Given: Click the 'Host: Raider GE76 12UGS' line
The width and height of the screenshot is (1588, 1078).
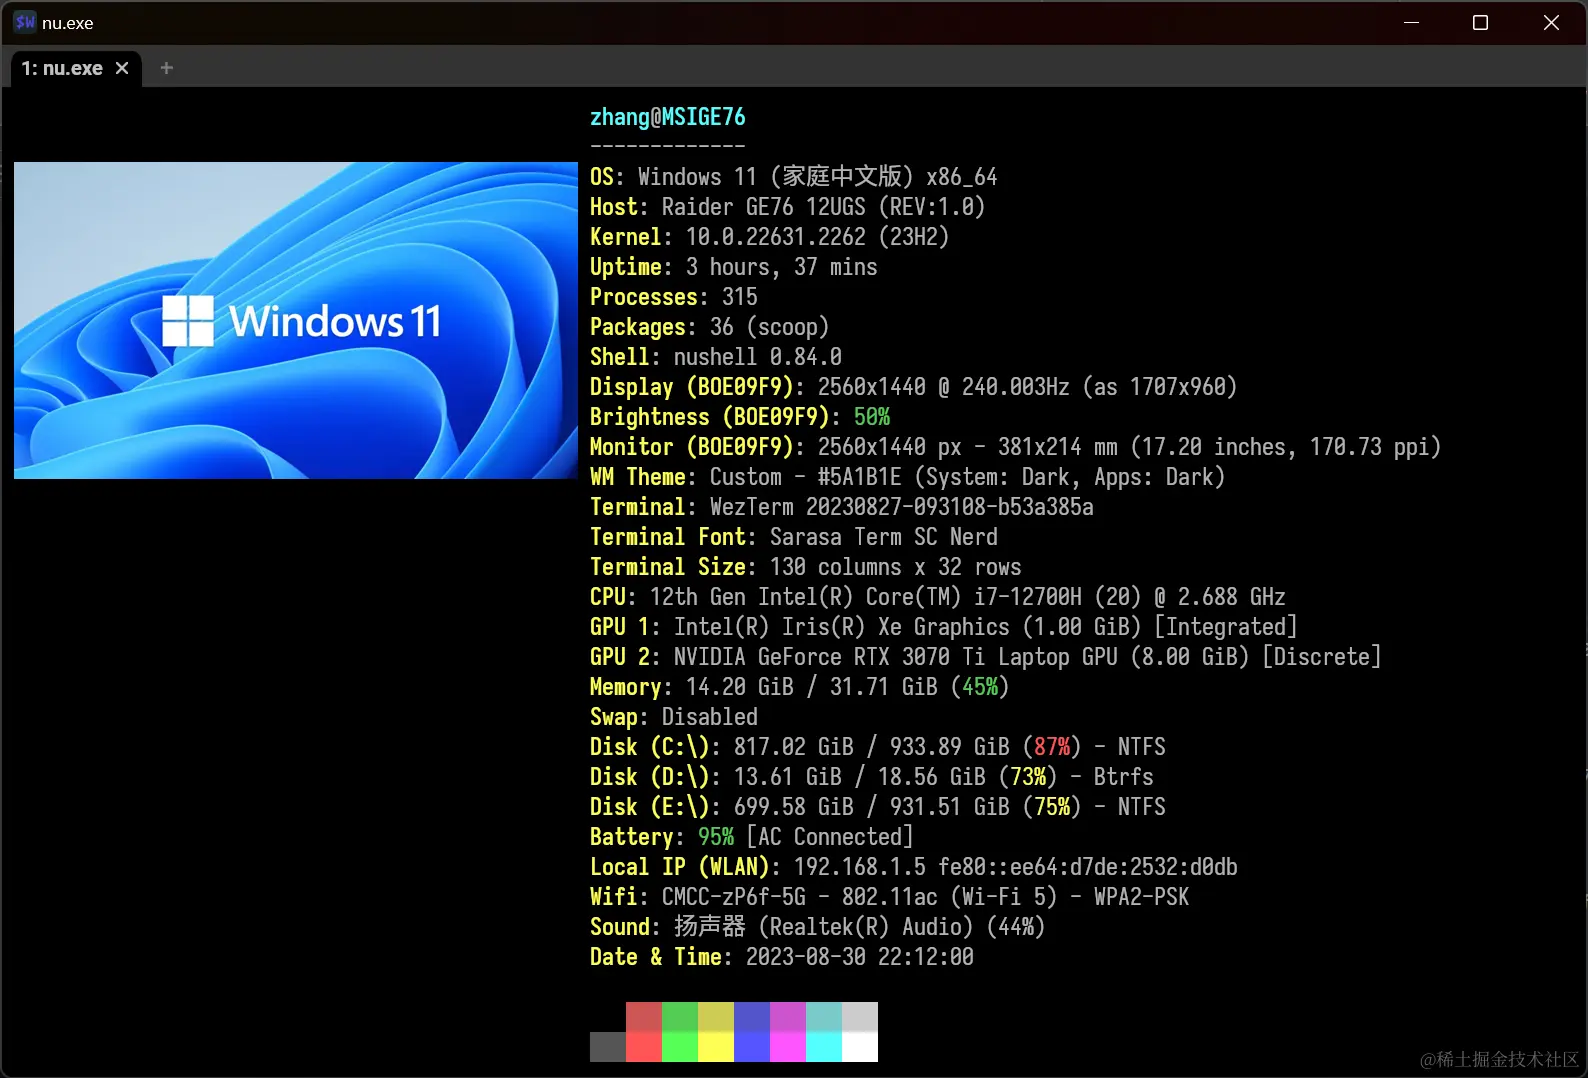Looking at the screenshot, I should pos(787,207).
